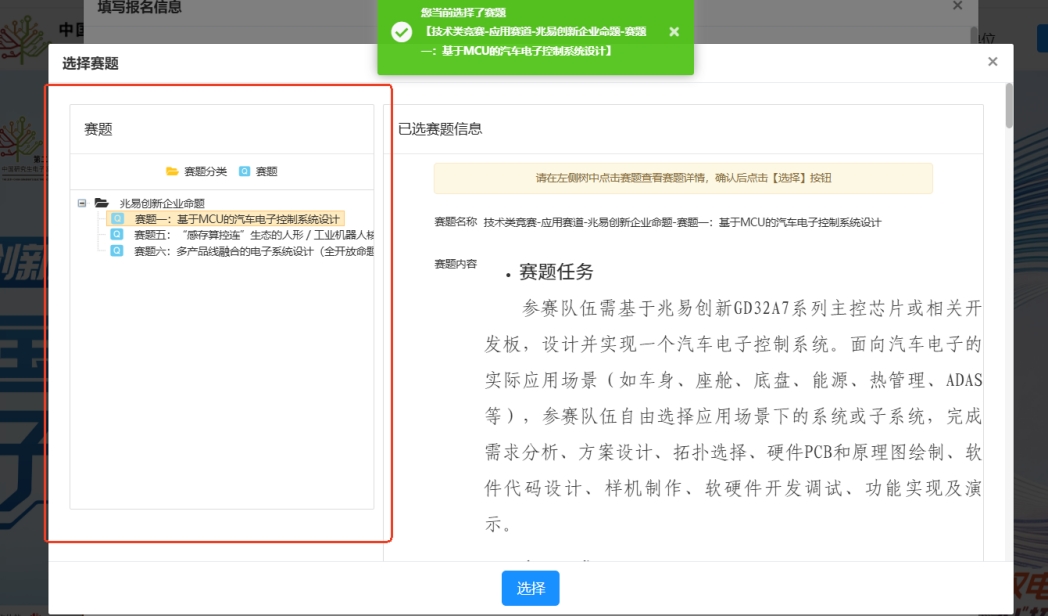Click the blue icon before 赛题一
This screenshot has width=1048, height=616.
click(x=117, y=219)
